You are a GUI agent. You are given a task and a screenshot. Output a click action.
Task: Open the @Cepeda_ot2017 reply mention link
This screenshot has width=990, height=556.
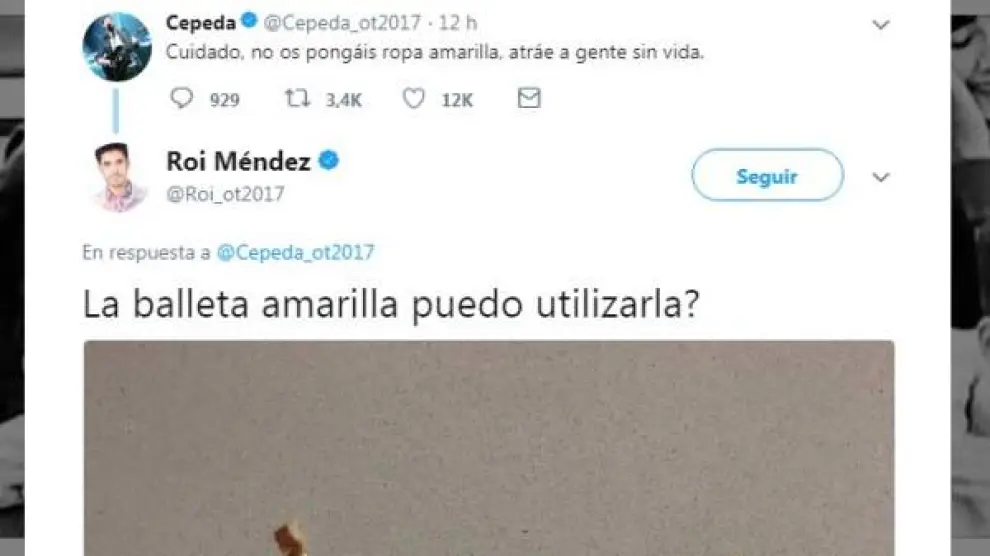pyautogui.click(x=295, y=252)
